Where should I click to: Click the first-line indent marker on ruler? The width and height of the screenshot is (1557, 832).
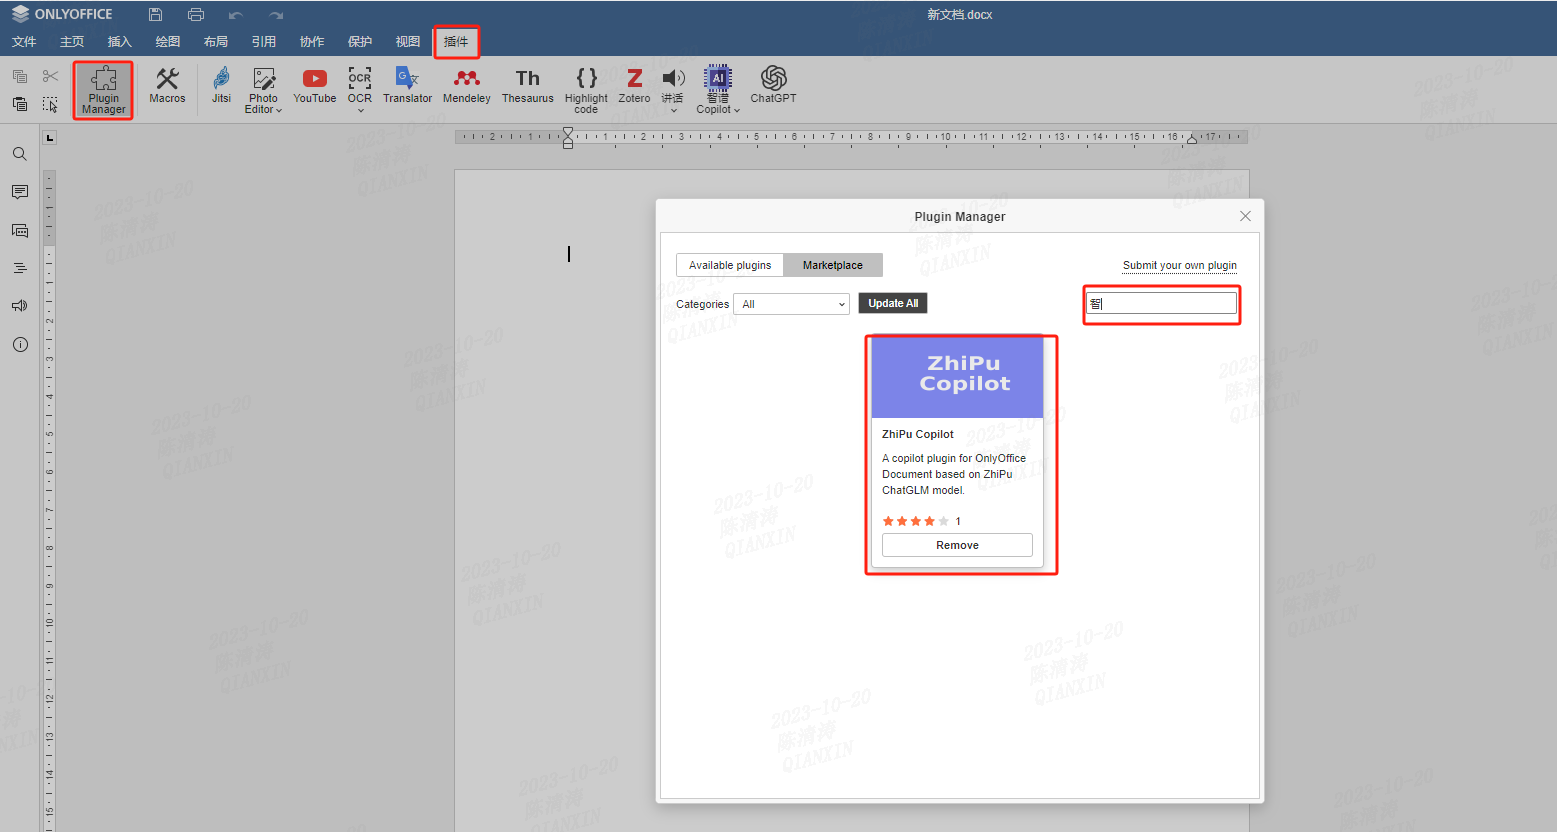point(568,132)
